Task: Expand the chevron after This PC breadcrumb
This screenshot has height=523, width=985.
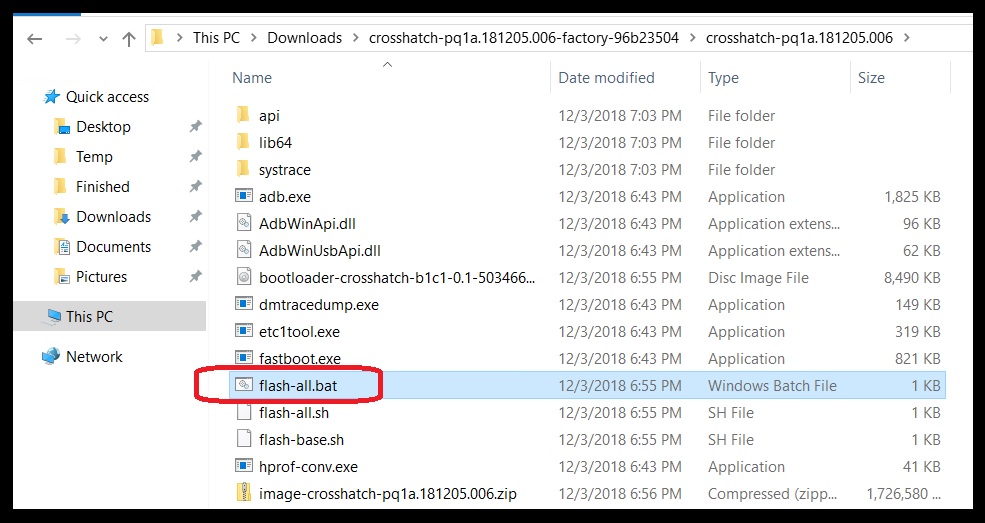Action: (x=254, y=38)
